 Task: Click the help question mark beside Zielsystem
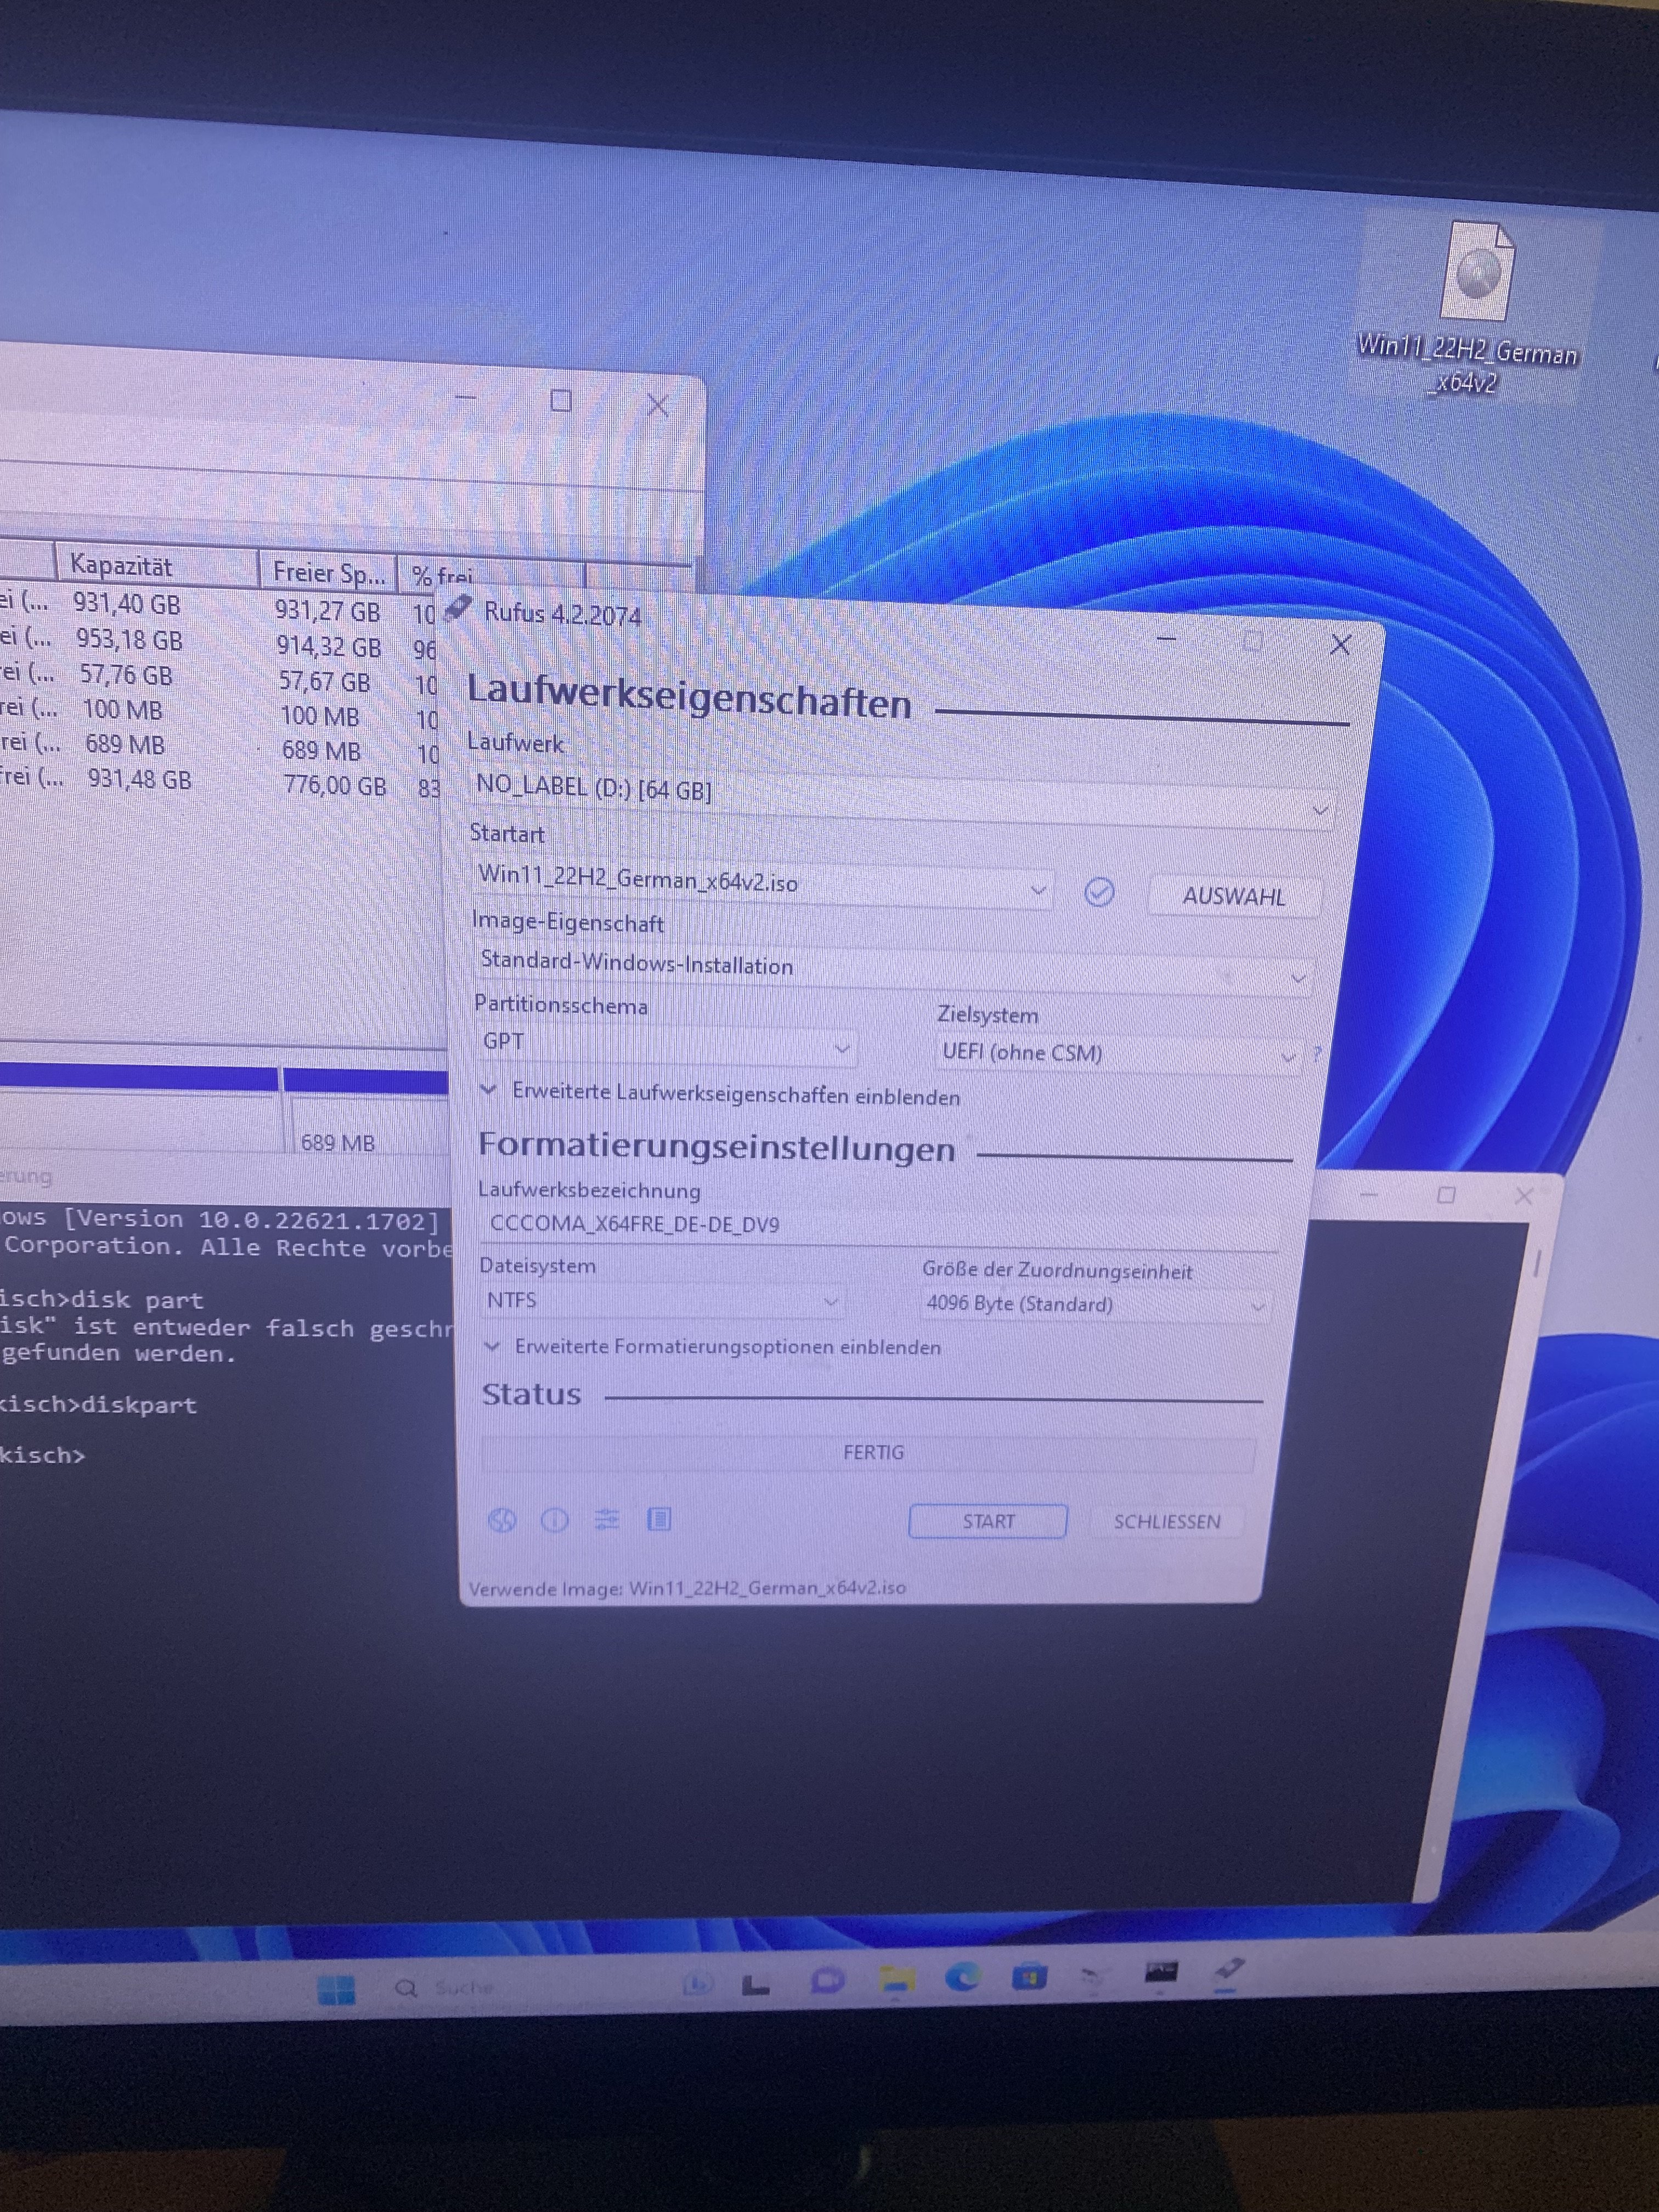(1317, 1053)
